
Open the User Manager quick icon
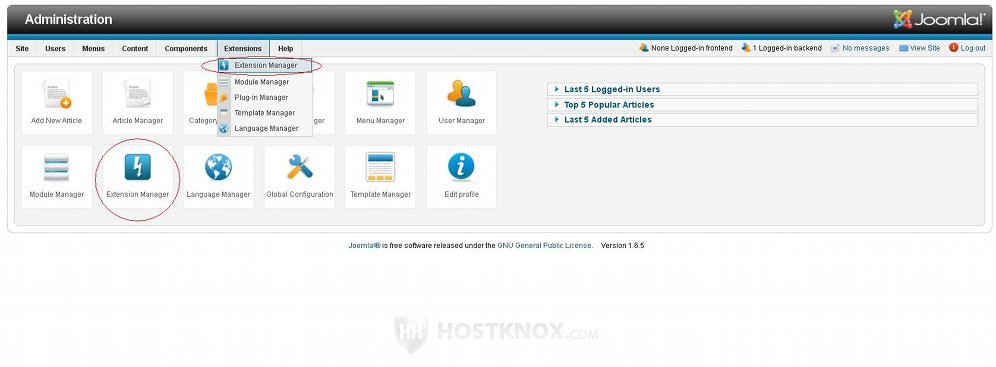[461, 103]
